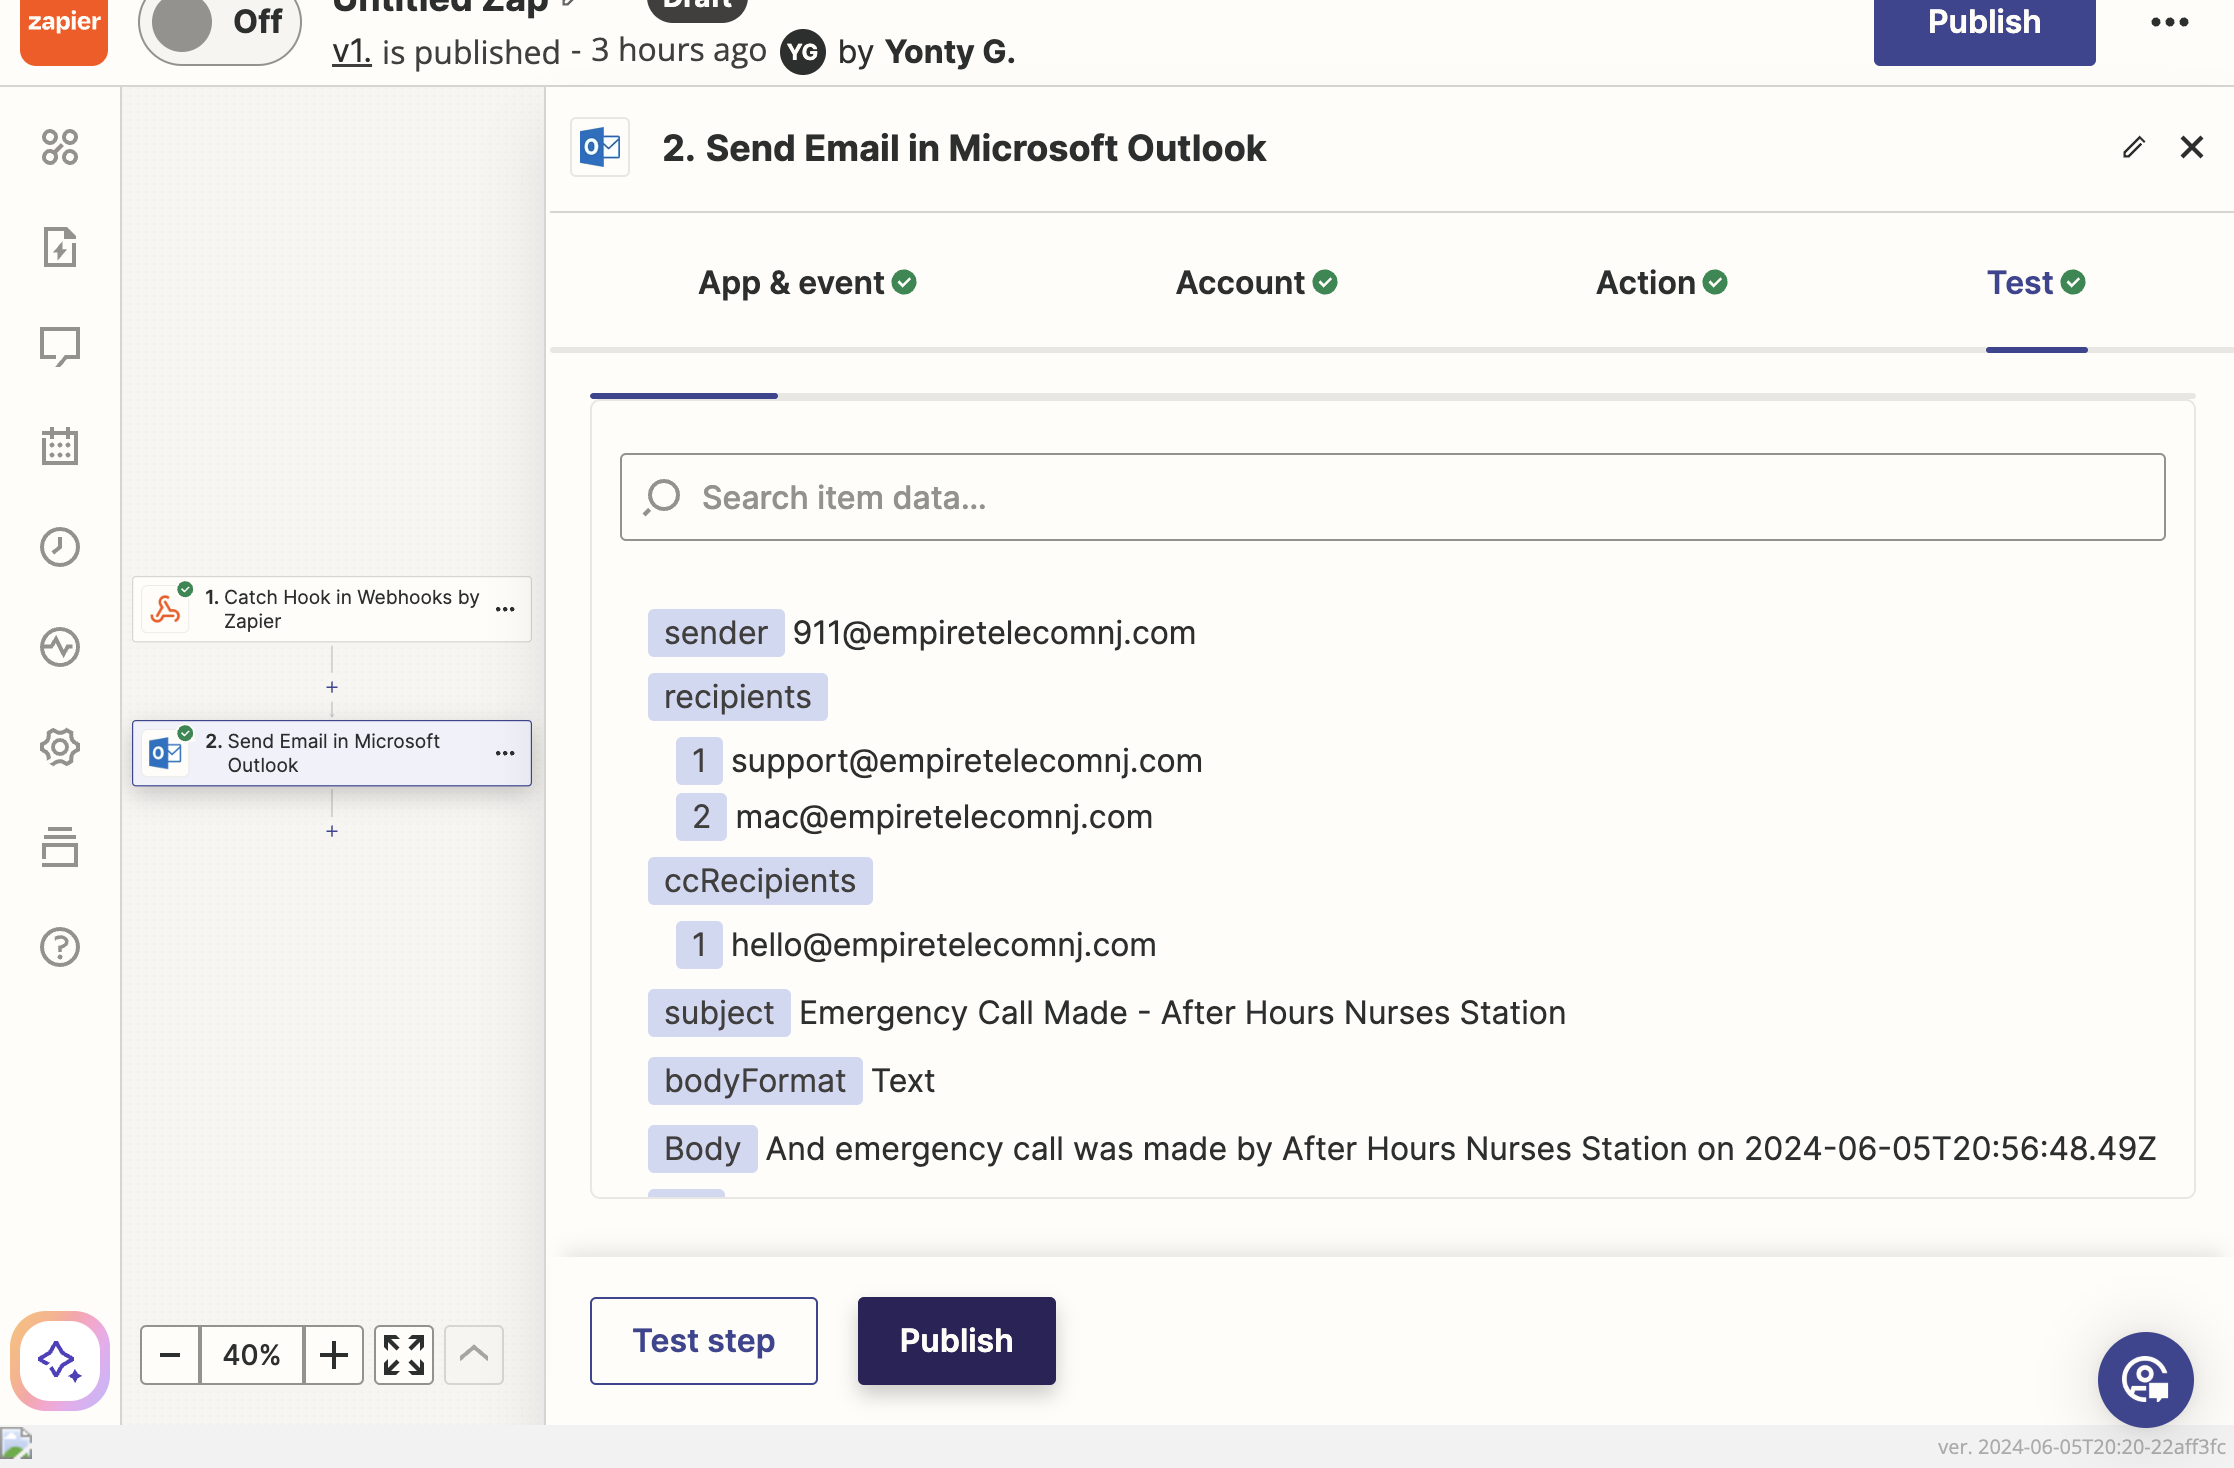Switch to Action tab

click(1661, 283)
